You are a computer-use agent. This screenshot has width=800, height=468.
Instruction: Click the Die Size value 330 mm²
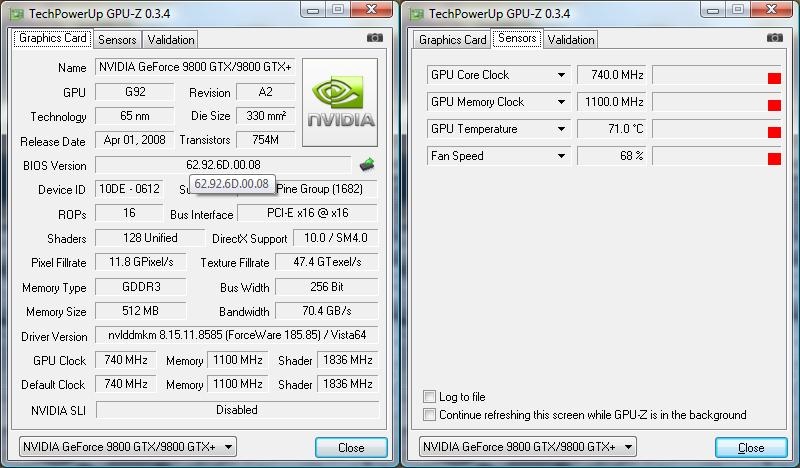265,116
